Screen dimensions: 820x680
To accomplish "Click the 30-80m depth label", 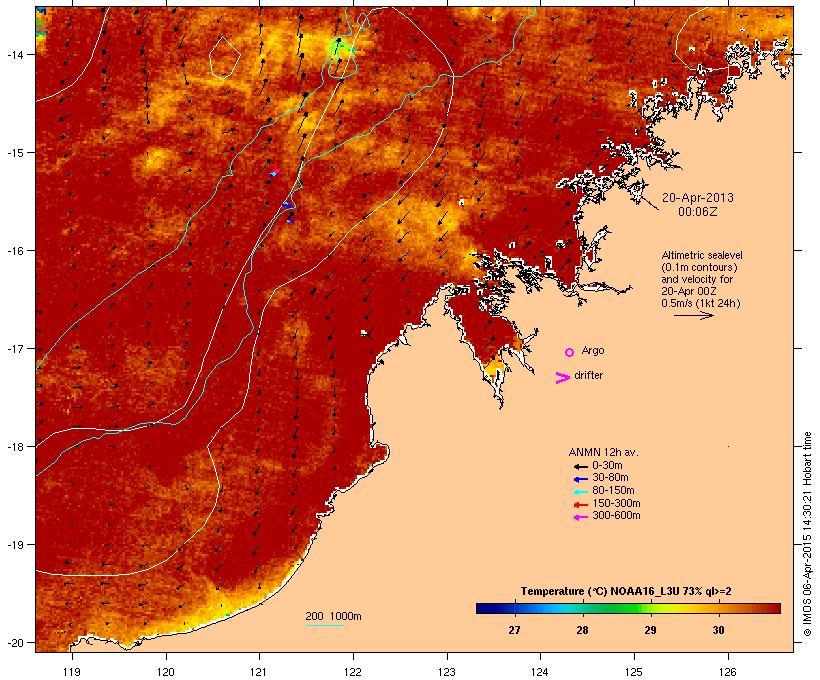I will 610,478.
